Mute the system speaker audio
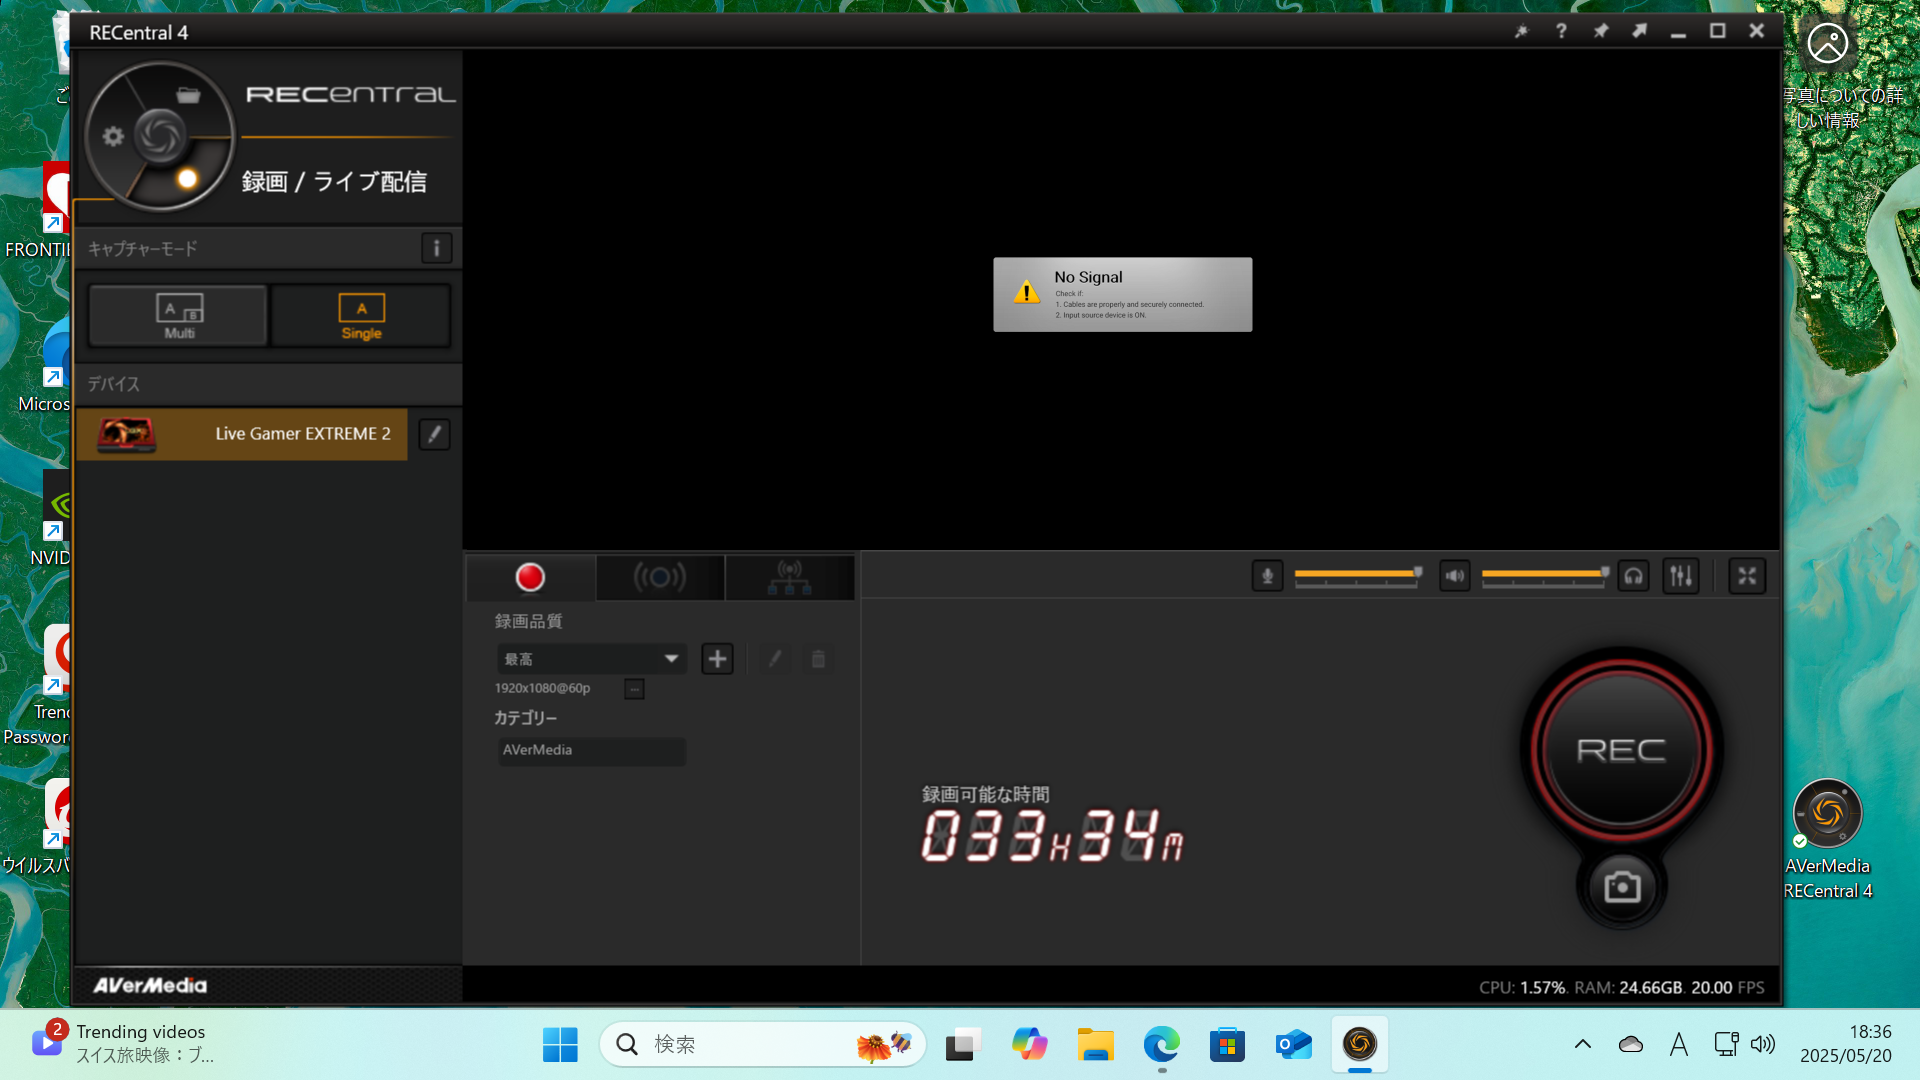 (1454, 576)
